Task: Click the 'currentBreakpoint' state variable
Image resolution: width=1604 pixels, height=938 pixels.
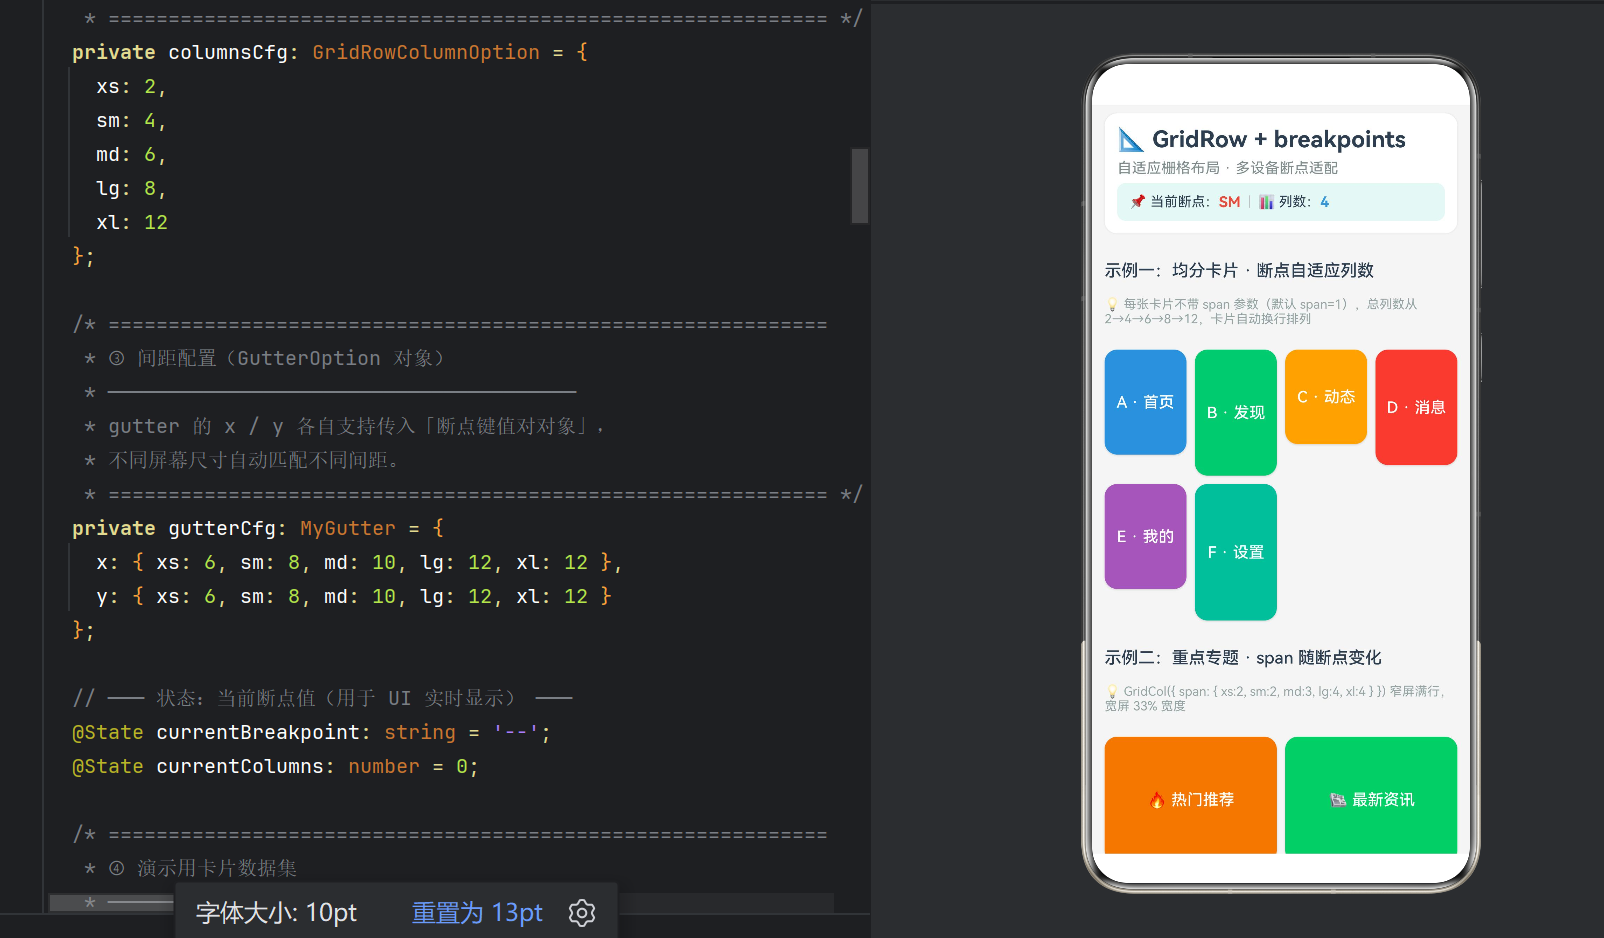Action: (x=258, y=732)
